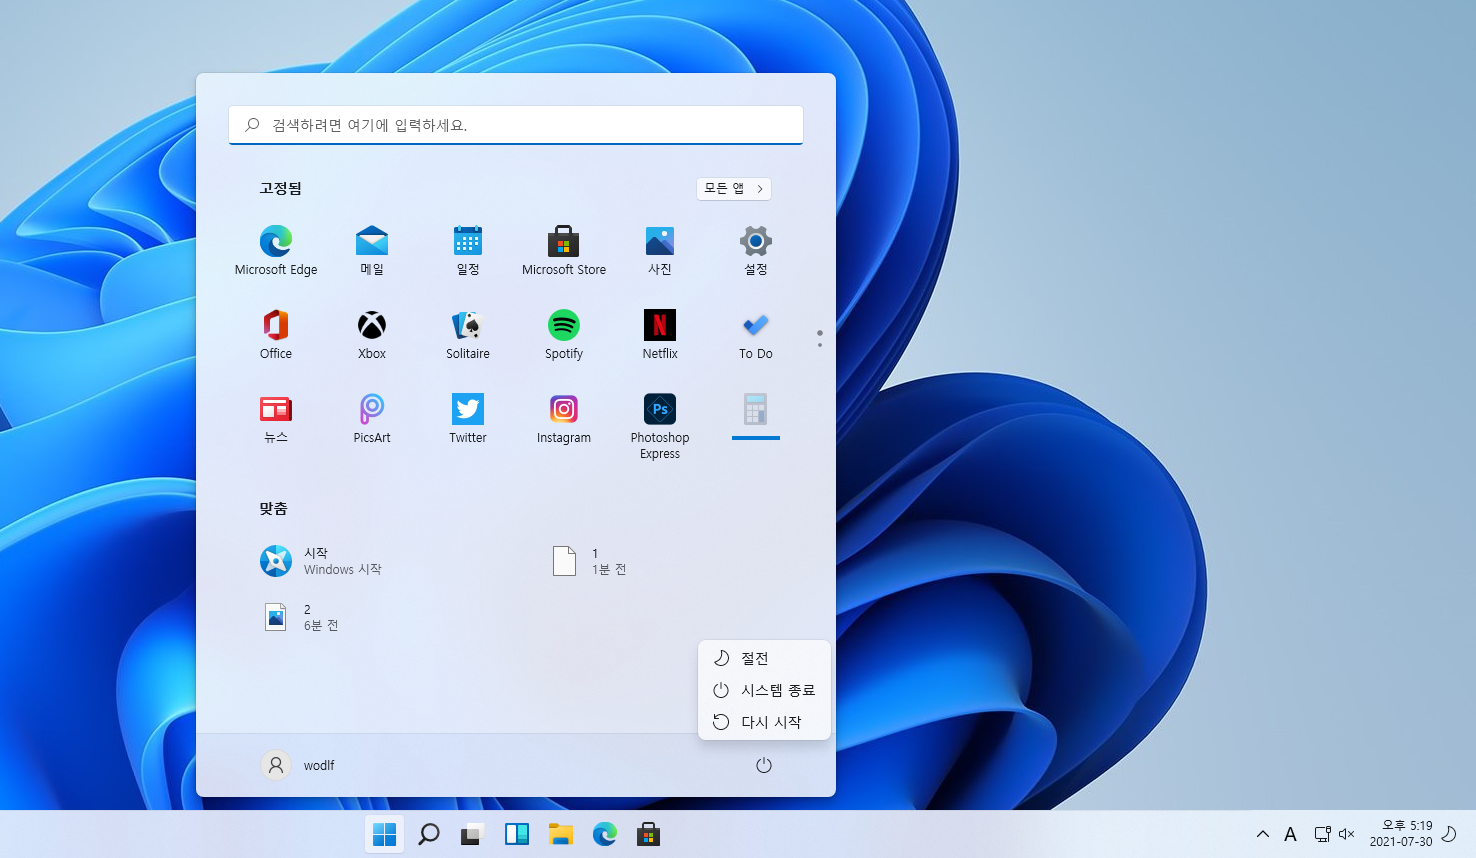Image resolution: width=1476 pixels, height=858 pixels.
Task: Go to next pinned apps page dot
Action: 820,345
